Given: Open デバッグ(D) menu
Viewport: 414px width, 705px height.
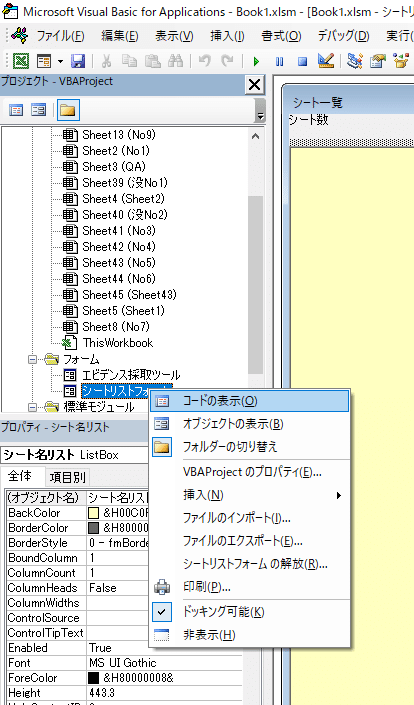Looking at the screenshot, I should tap(343, 36).
